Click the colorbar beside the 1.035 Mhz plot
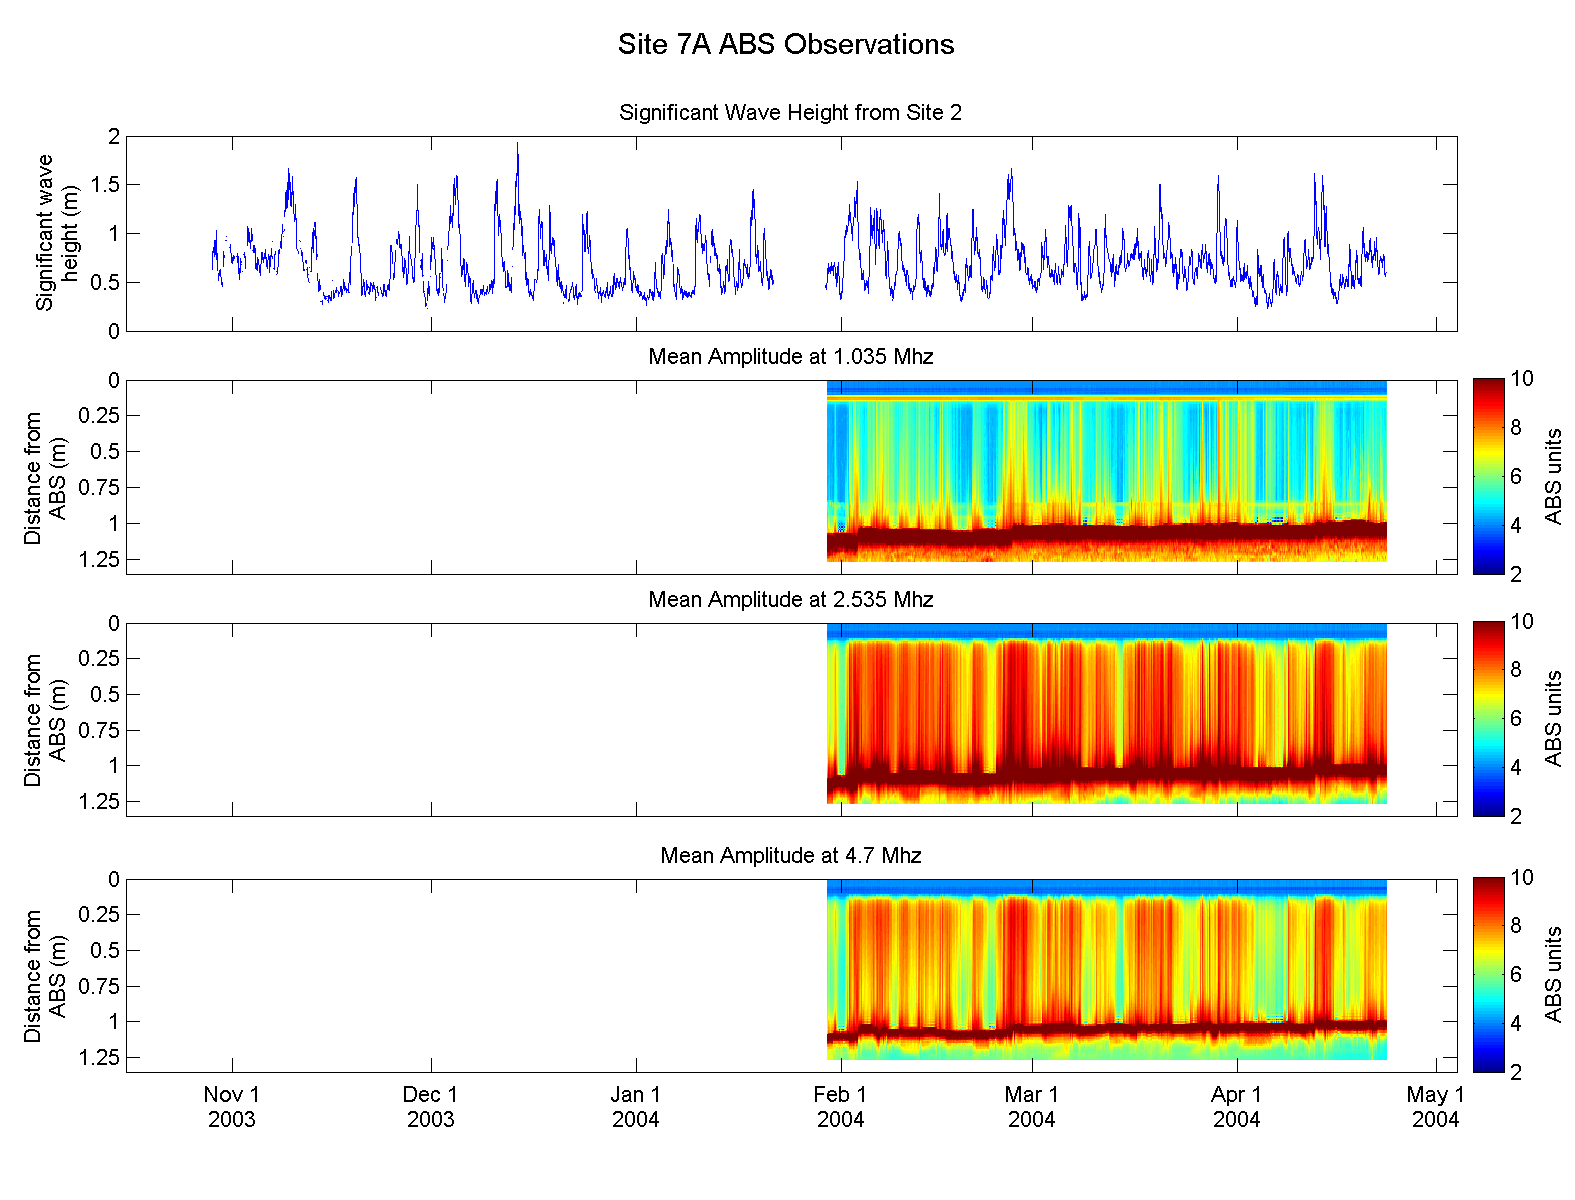This screenshot has width=1575, height=1200. click(1488, 477)
